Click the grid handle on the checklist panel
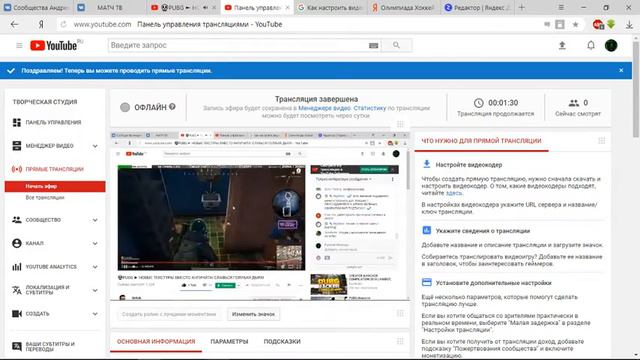Image resolution: width=640 pixels, height=360 pixels. (602, 141)
